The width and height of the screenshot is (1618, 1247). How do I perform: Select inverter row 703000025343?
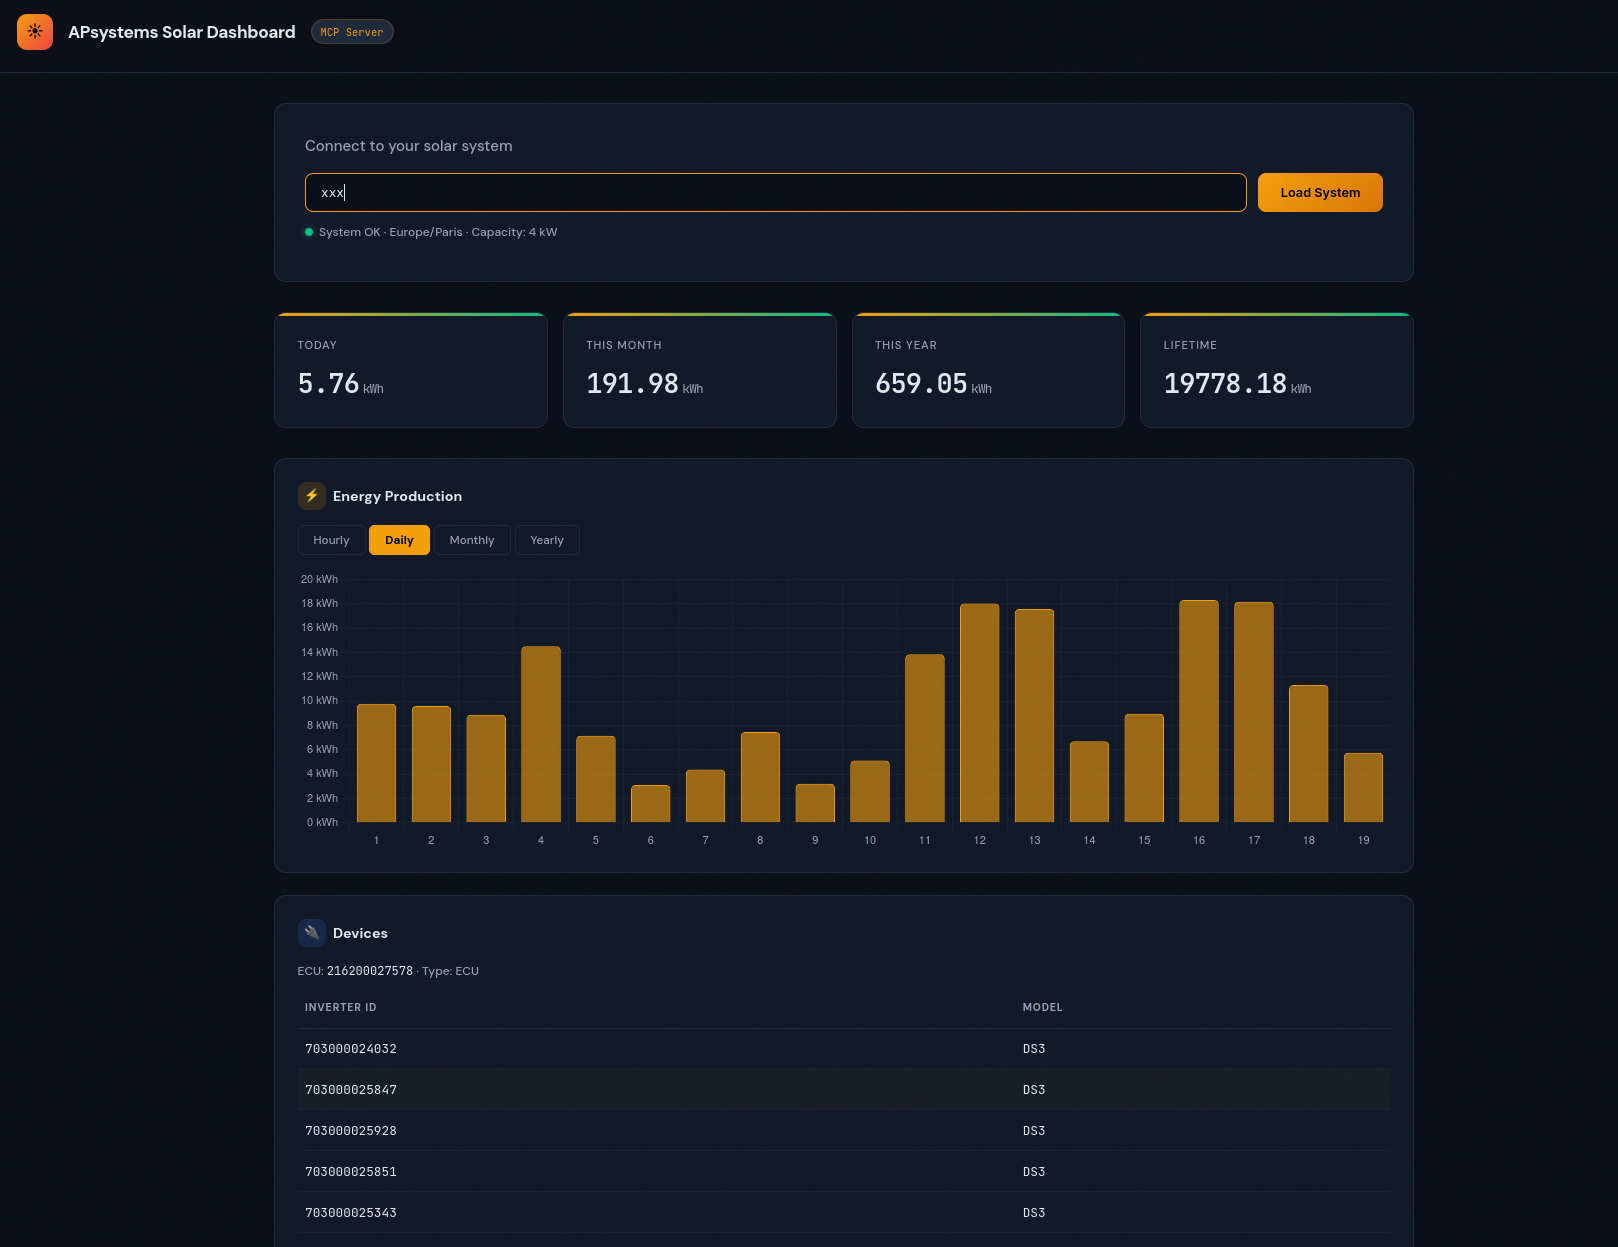(x=844, y=1213)
